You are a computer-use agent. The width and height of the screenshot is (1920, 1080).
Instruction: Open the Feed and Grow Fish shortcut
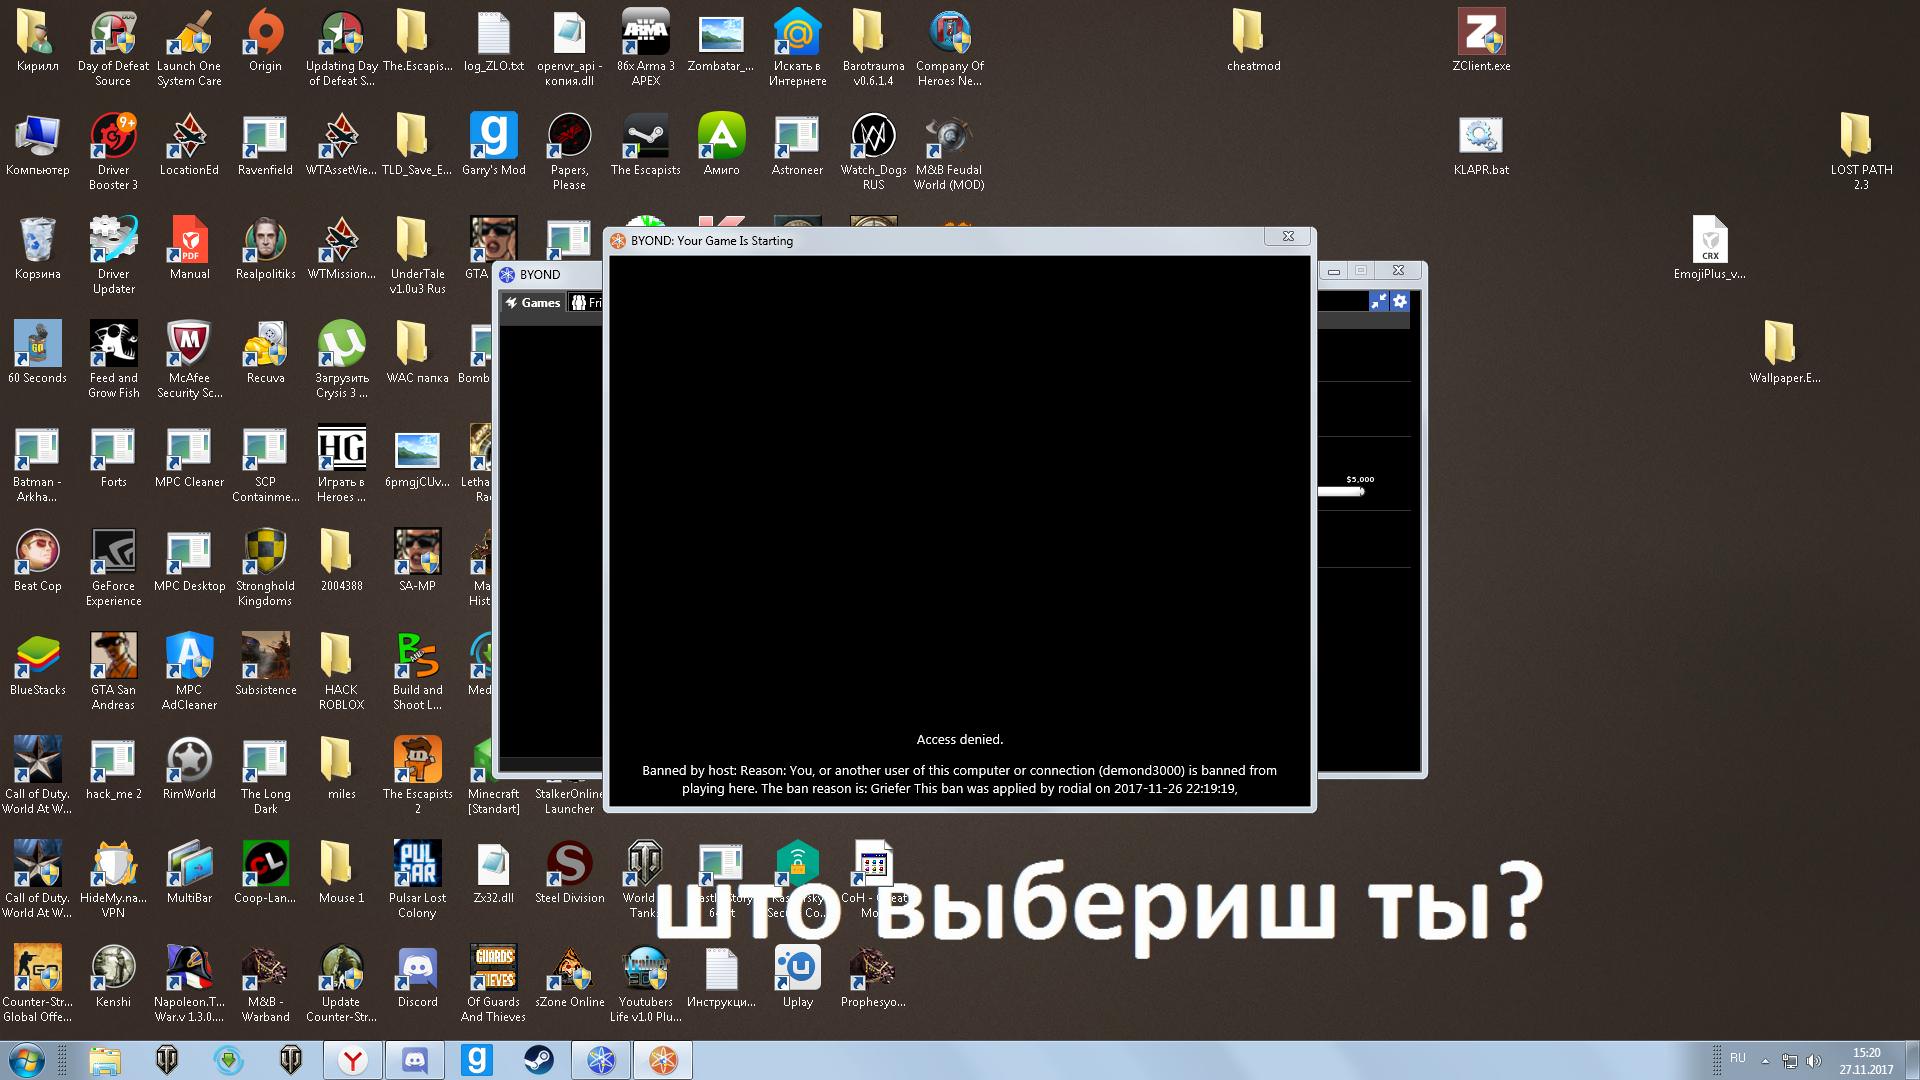113,360
